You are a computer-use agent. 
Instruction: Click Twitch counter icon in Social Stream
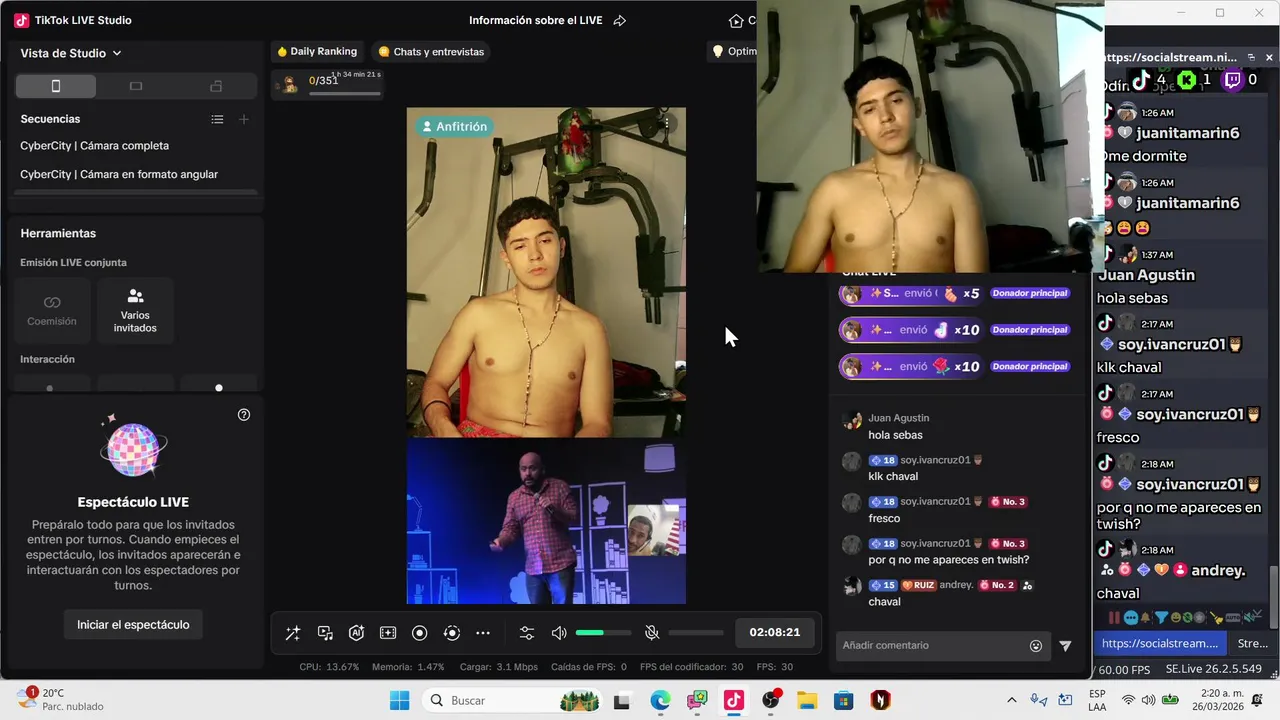(x=1233, y=80)
